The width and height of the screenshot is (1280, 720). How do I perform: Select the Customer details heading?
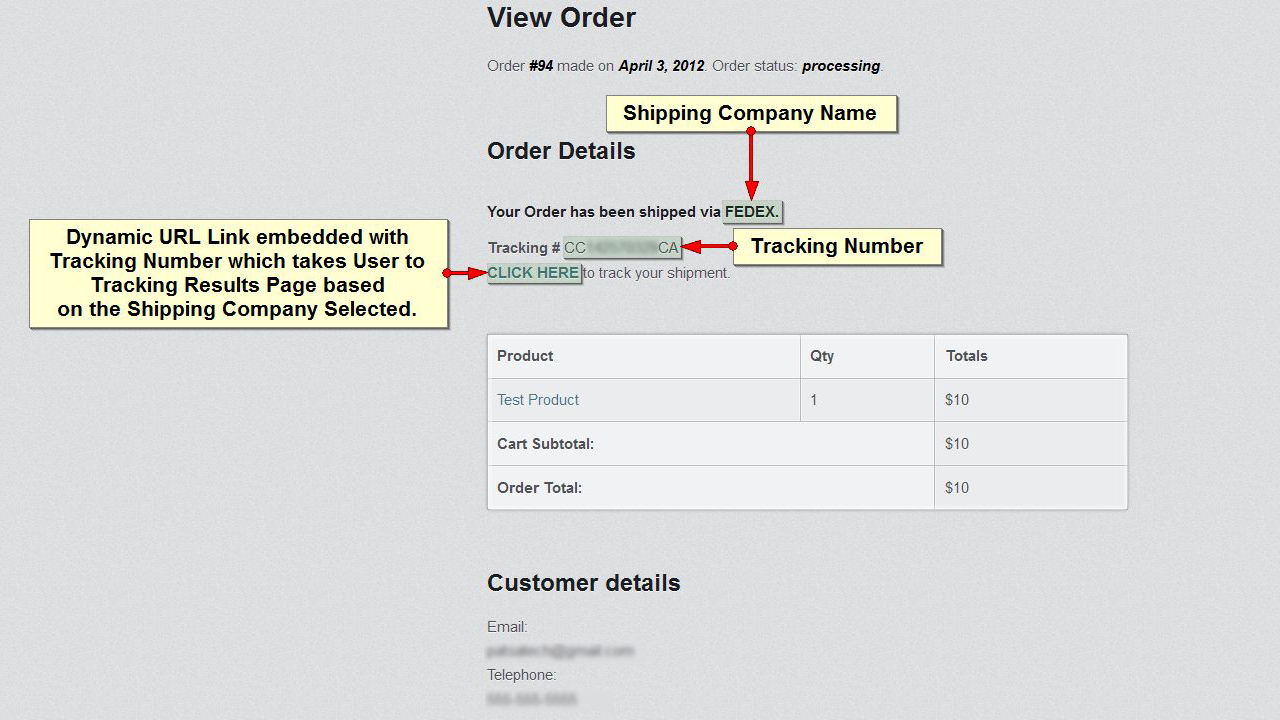click(x=583, y=582)
